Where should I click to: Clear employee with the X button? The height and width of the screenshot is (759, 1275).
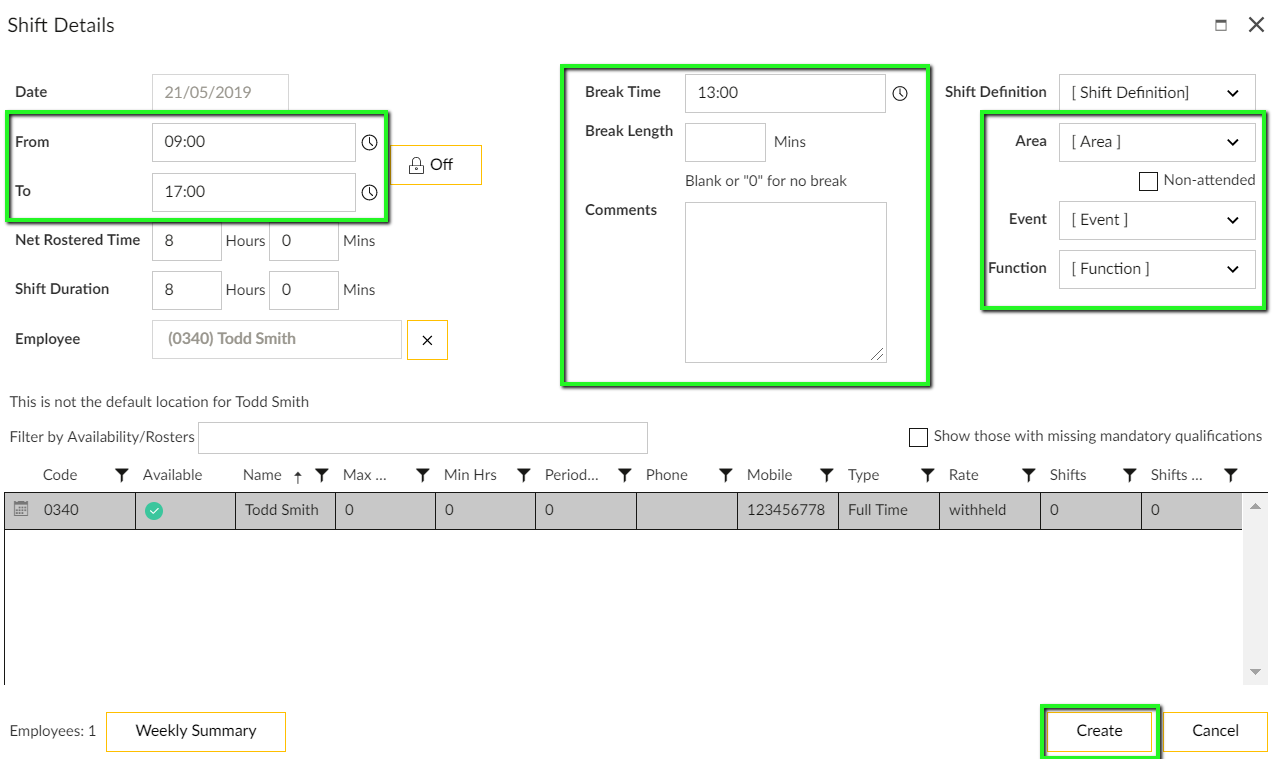coord(427,340)
